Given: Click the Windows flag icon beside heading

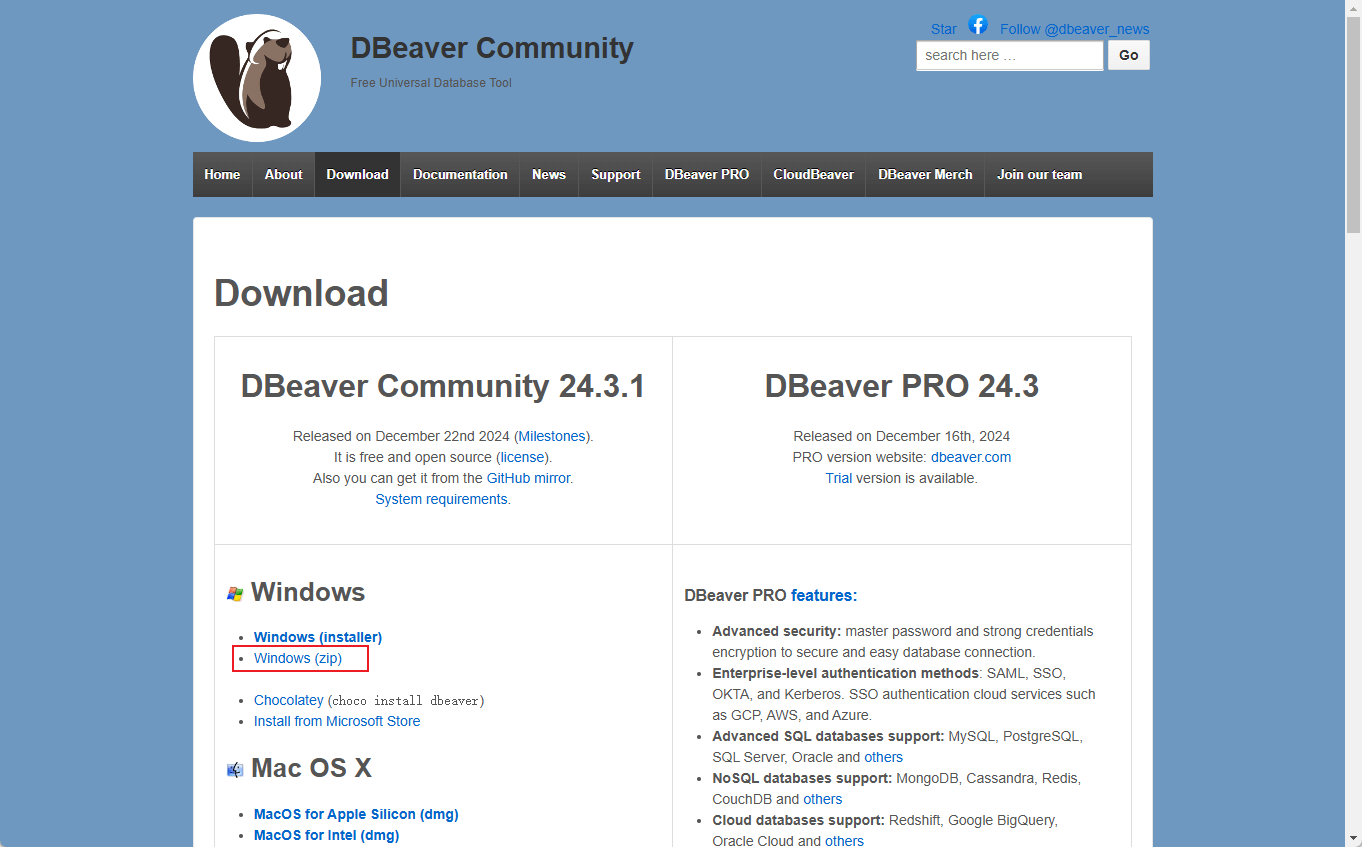Looking at the screenshot, I should [x=235, y=594].
